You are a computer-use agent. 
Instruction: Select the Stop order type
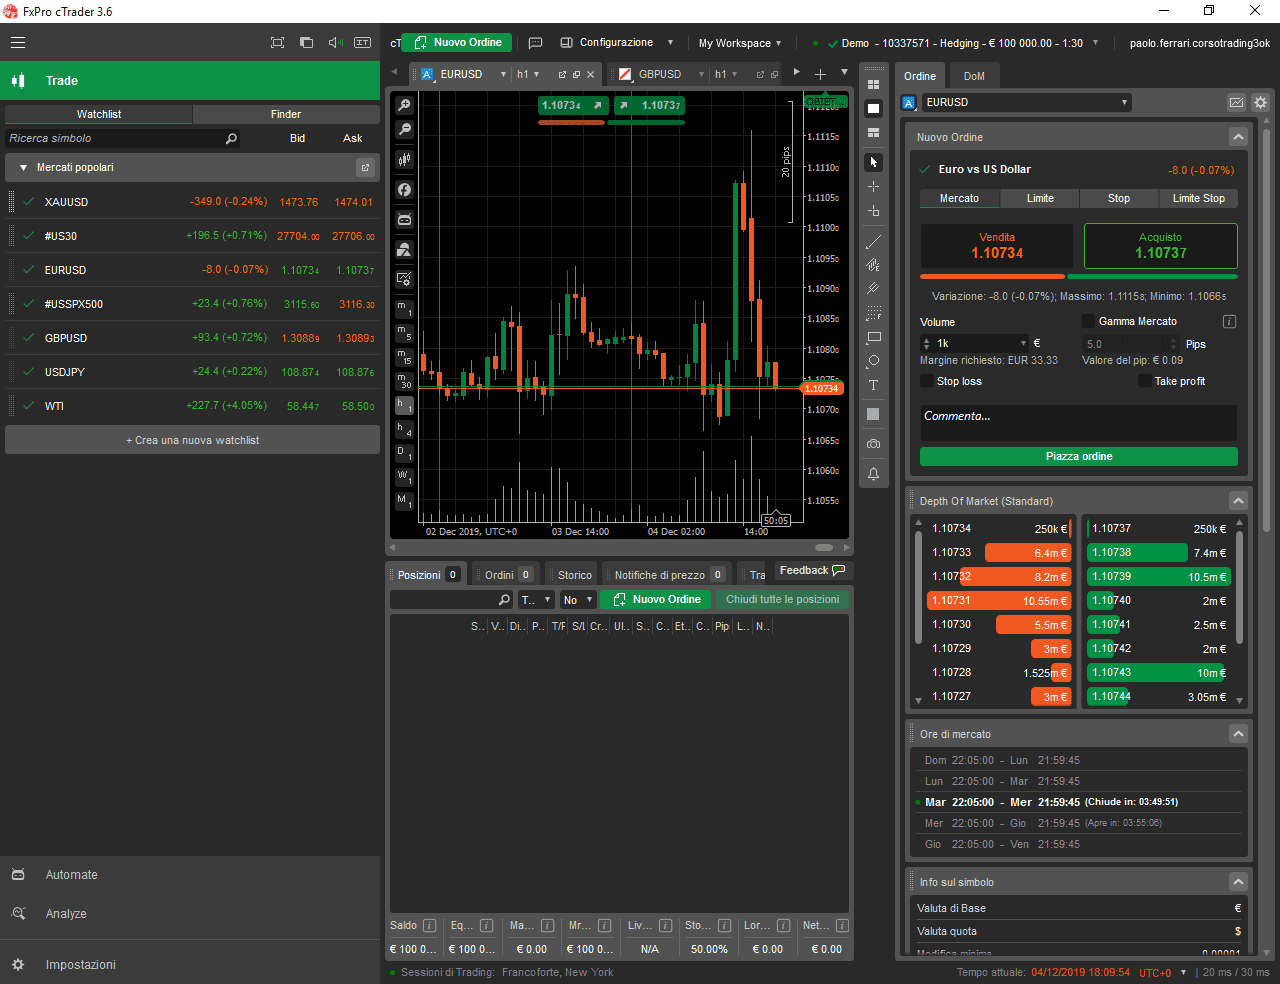(1119, 198)
